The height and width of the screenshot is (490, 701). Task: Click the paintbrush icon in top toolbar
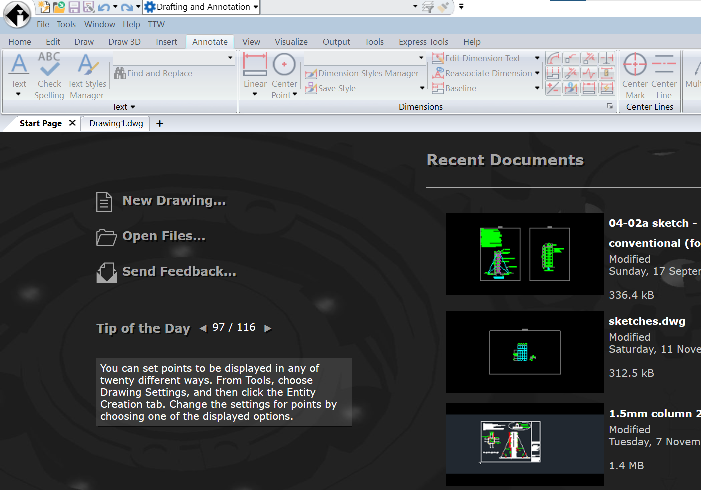(443, 7)
